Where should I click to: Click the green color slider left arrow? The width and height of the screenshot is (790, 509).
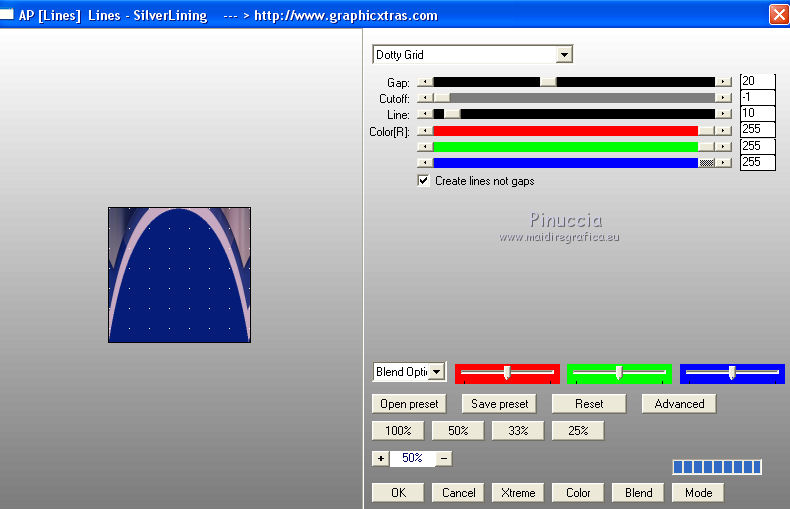pyautogui.click(x=425, y=147)
